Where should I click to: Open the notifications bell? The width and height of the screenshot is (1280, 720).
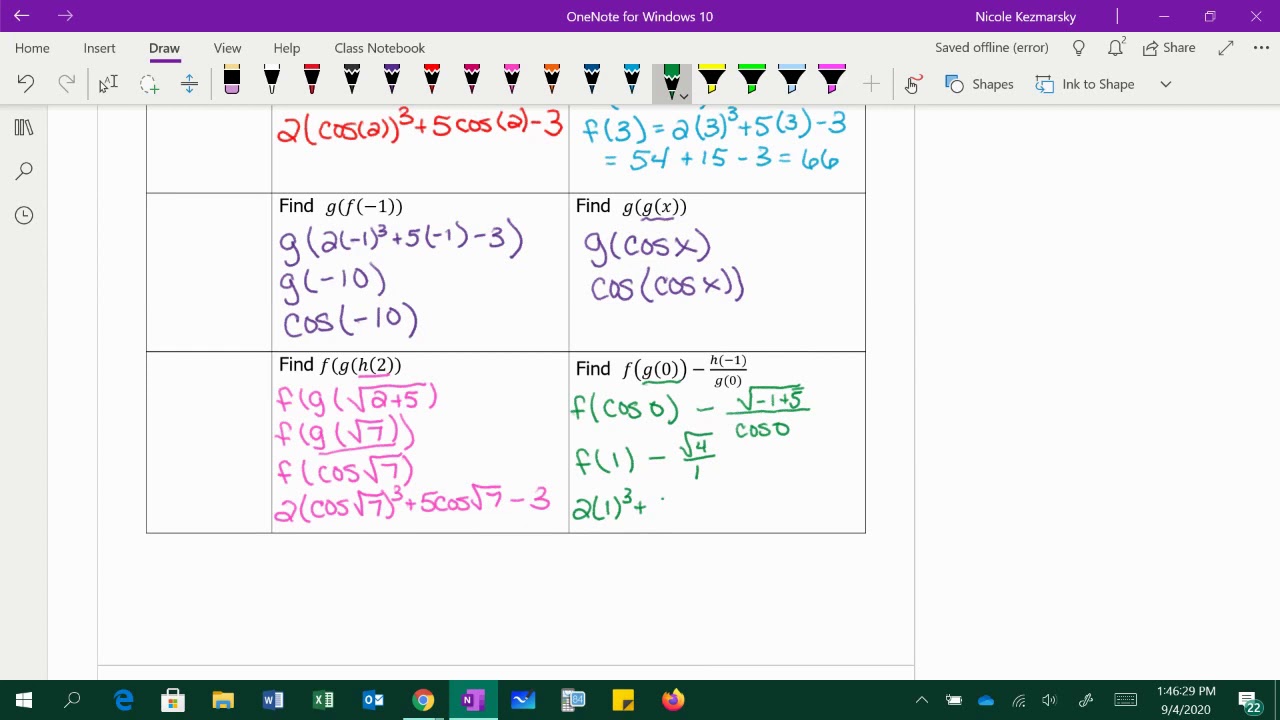(1116, 48)
